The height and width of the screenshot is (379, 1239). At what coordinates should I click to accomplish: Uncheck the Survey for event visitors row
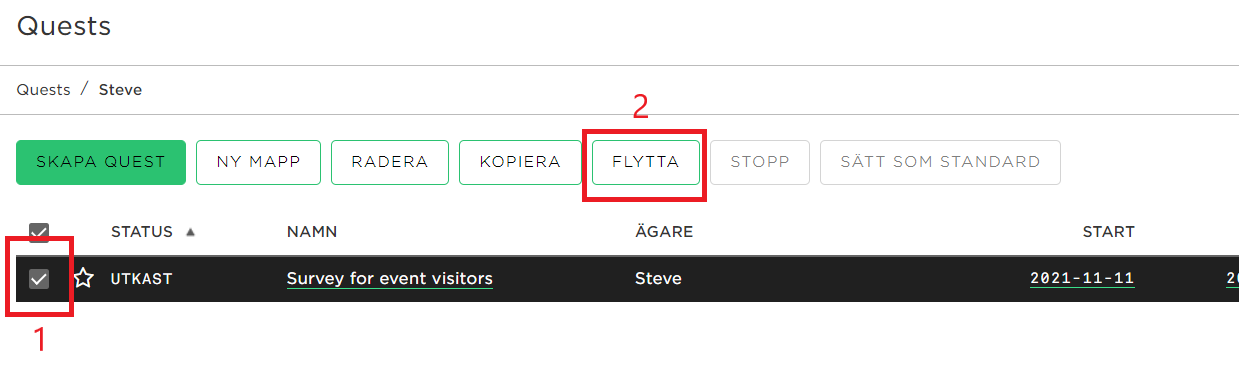pos(39,279)
